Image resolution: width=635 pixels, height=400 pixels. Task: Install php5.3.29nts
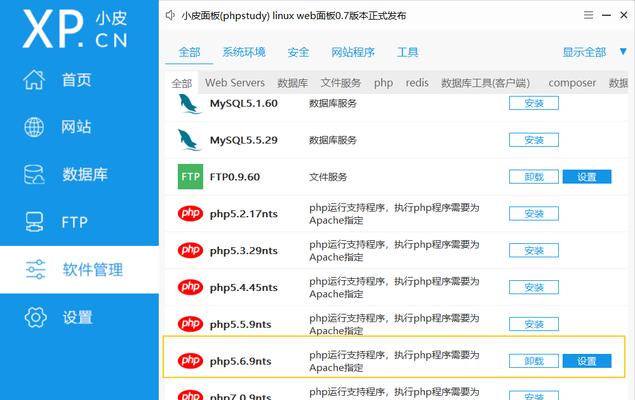click(534, 251)
